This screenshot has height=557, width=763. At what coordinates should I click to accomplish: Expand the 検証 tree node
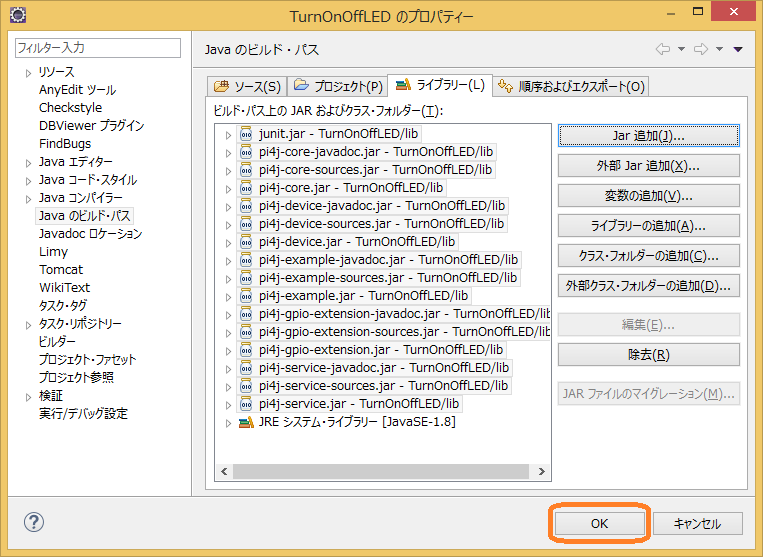click(x=28, y=396)
